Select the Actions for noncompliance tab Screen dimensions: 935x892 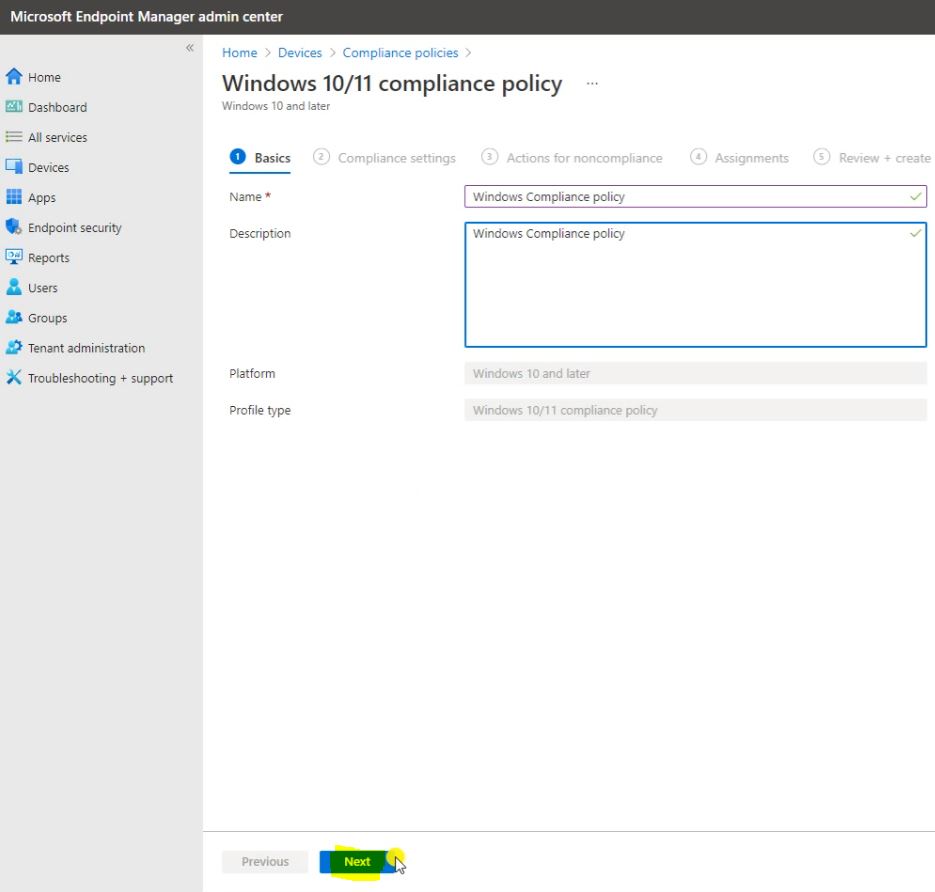coord(571,158)
